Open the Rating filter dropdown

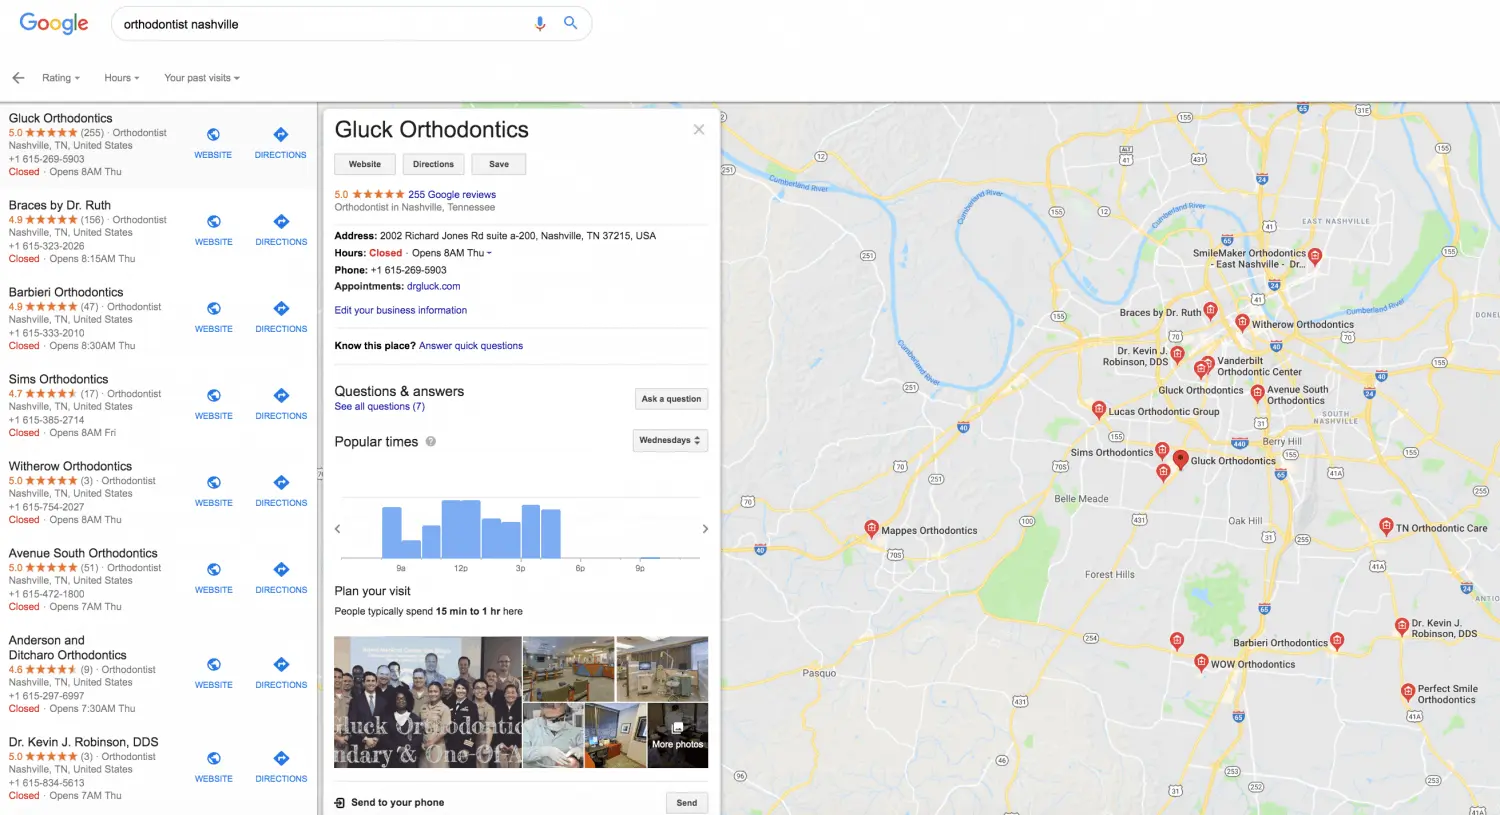pos(60,78)
